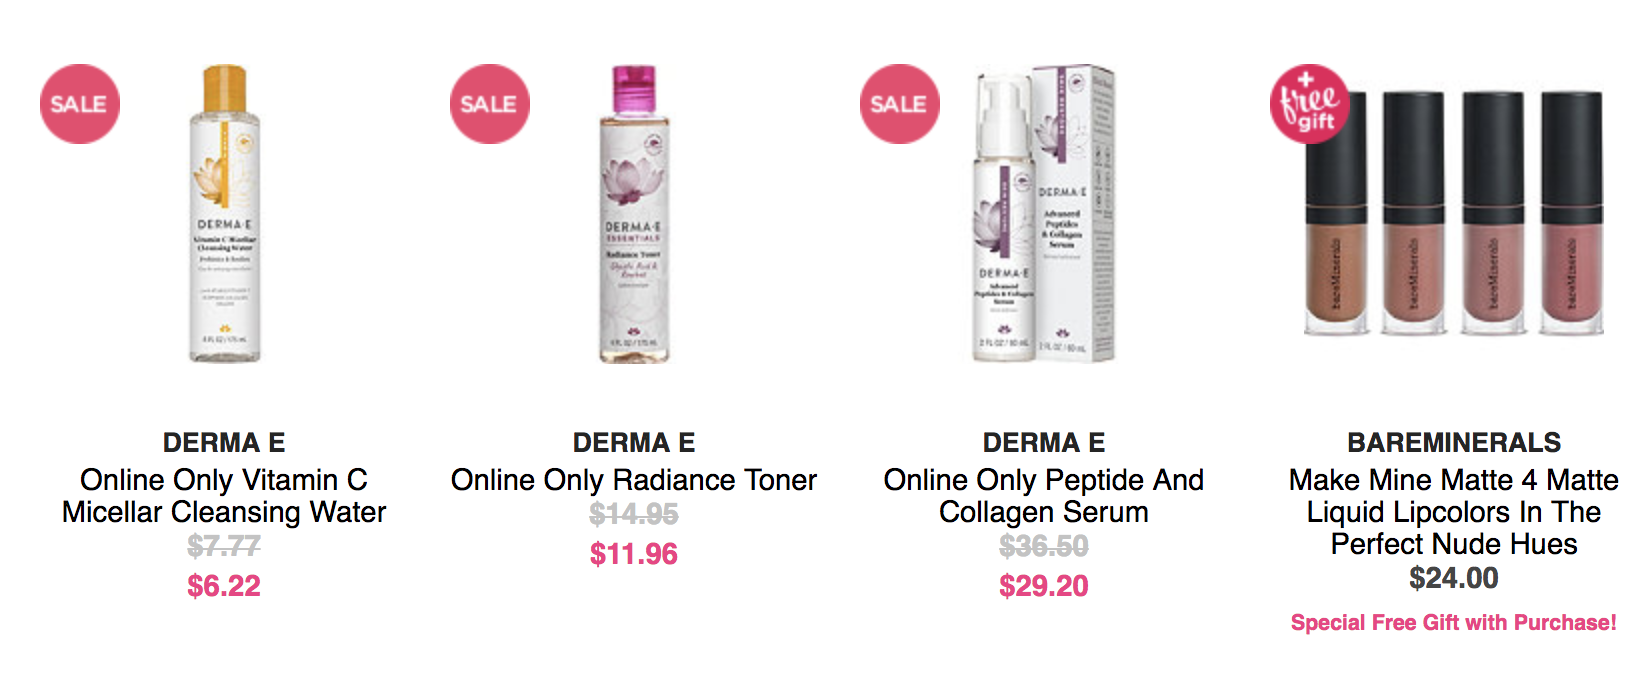
Task: Click Special Free Gift with Purchase link
Action: click(x=1454, y=622)
